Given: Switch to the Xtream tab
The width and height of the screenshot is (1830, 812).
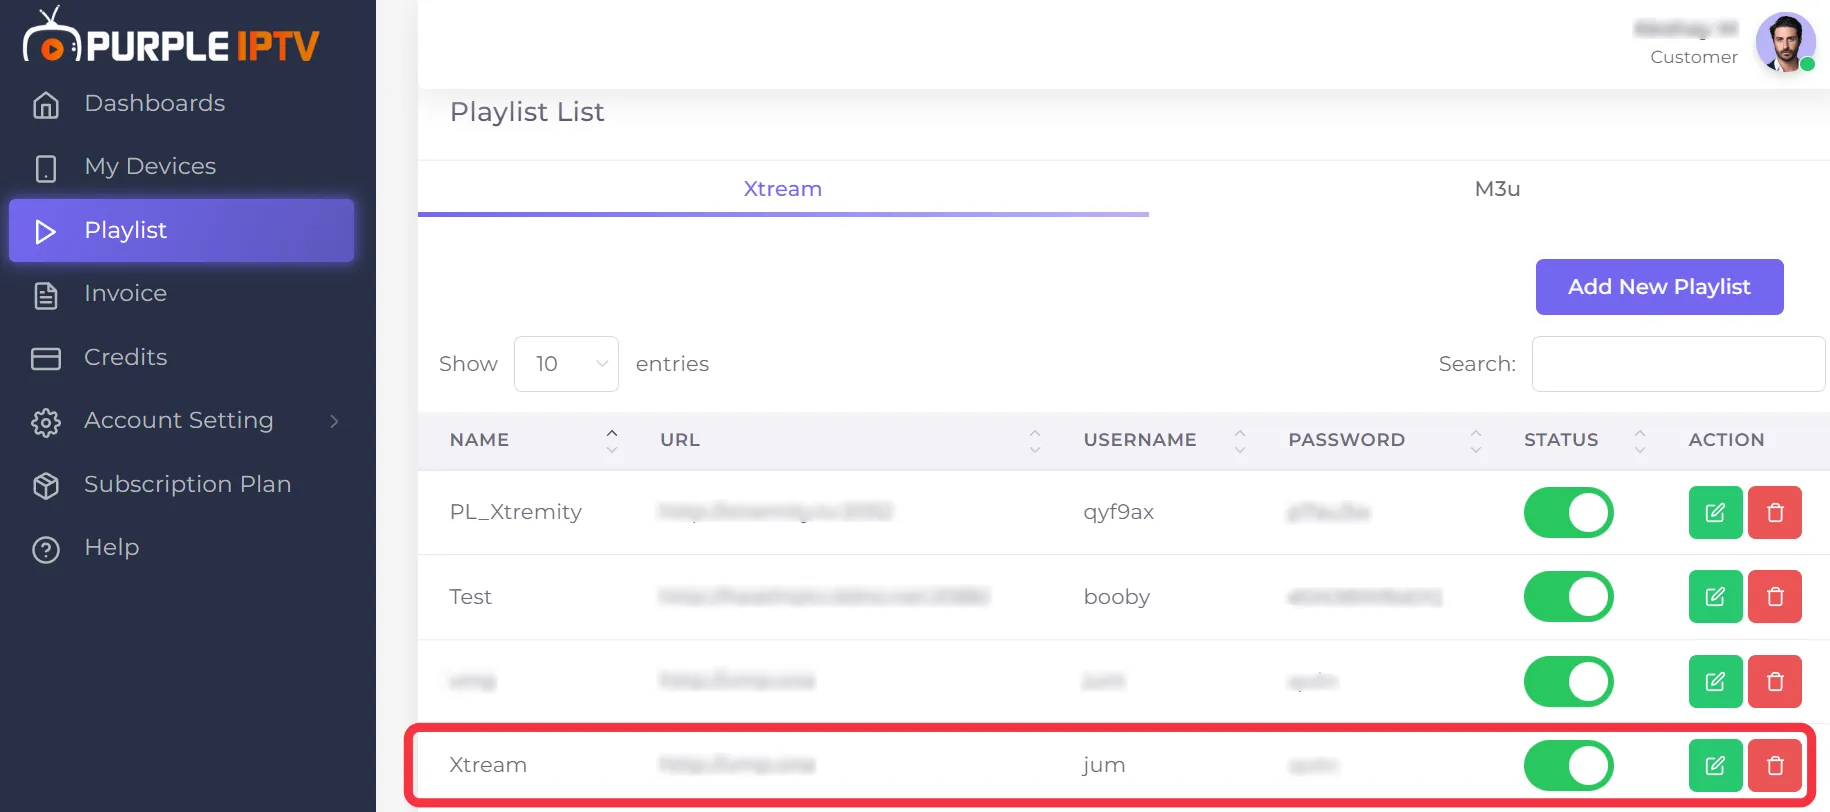Looking at the screenshot, I should [x=783, y=188].
